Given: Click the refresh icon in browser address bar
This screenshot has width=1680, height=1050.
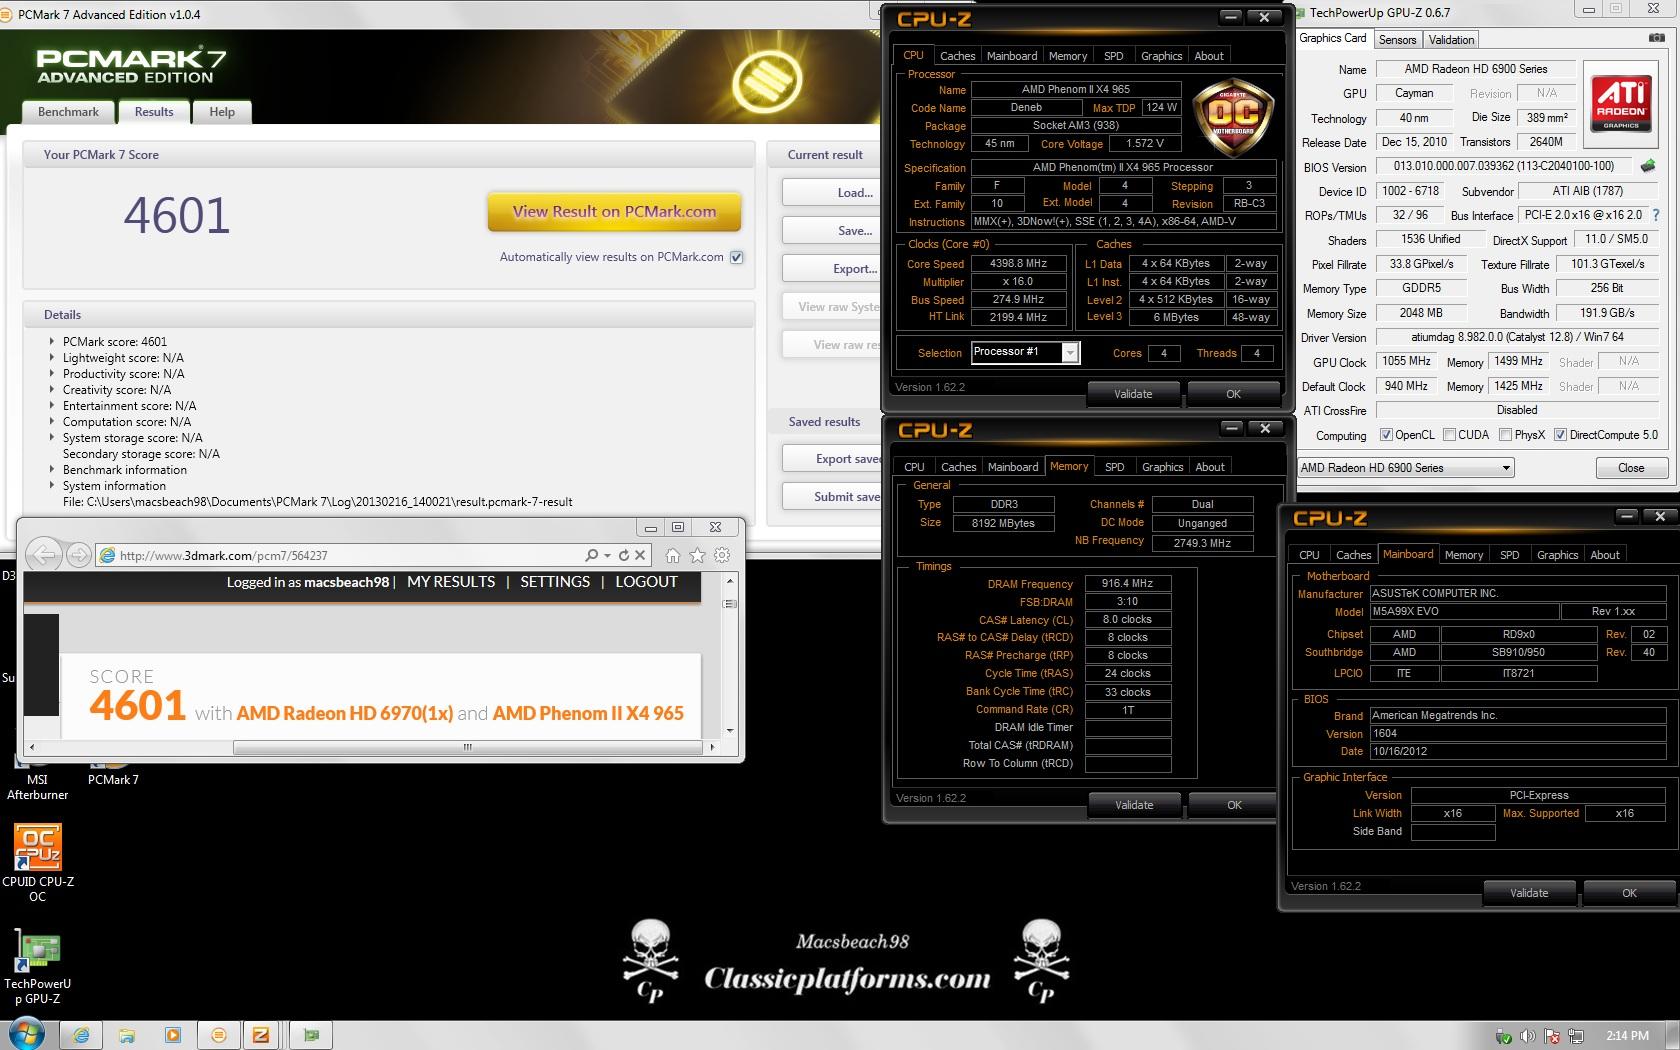Looking at the screenshot, I should [624, 555].
